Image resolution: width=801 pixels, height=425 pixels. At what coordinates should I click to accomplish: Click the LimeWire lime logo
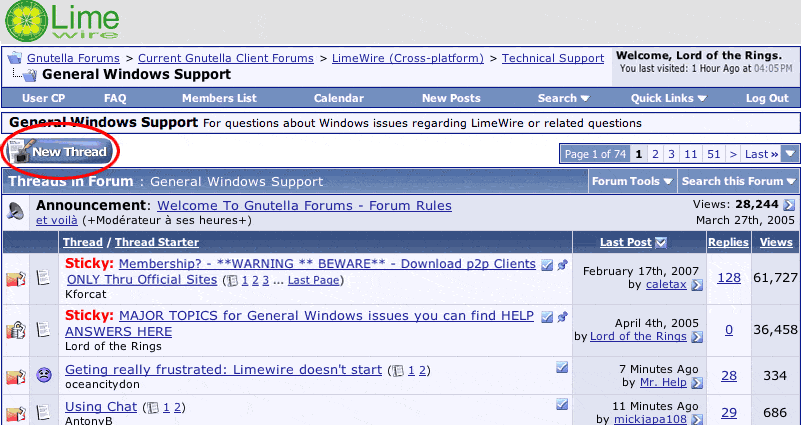click(x=22, y=19)
